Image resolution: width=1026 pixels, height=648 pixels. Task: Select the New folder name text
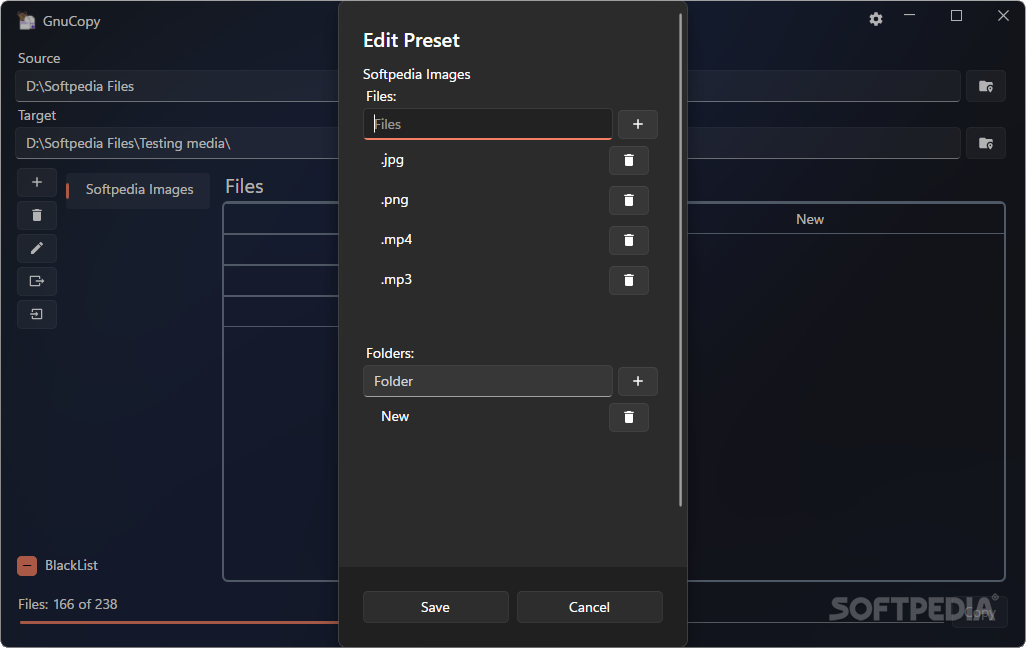(395, 416)
